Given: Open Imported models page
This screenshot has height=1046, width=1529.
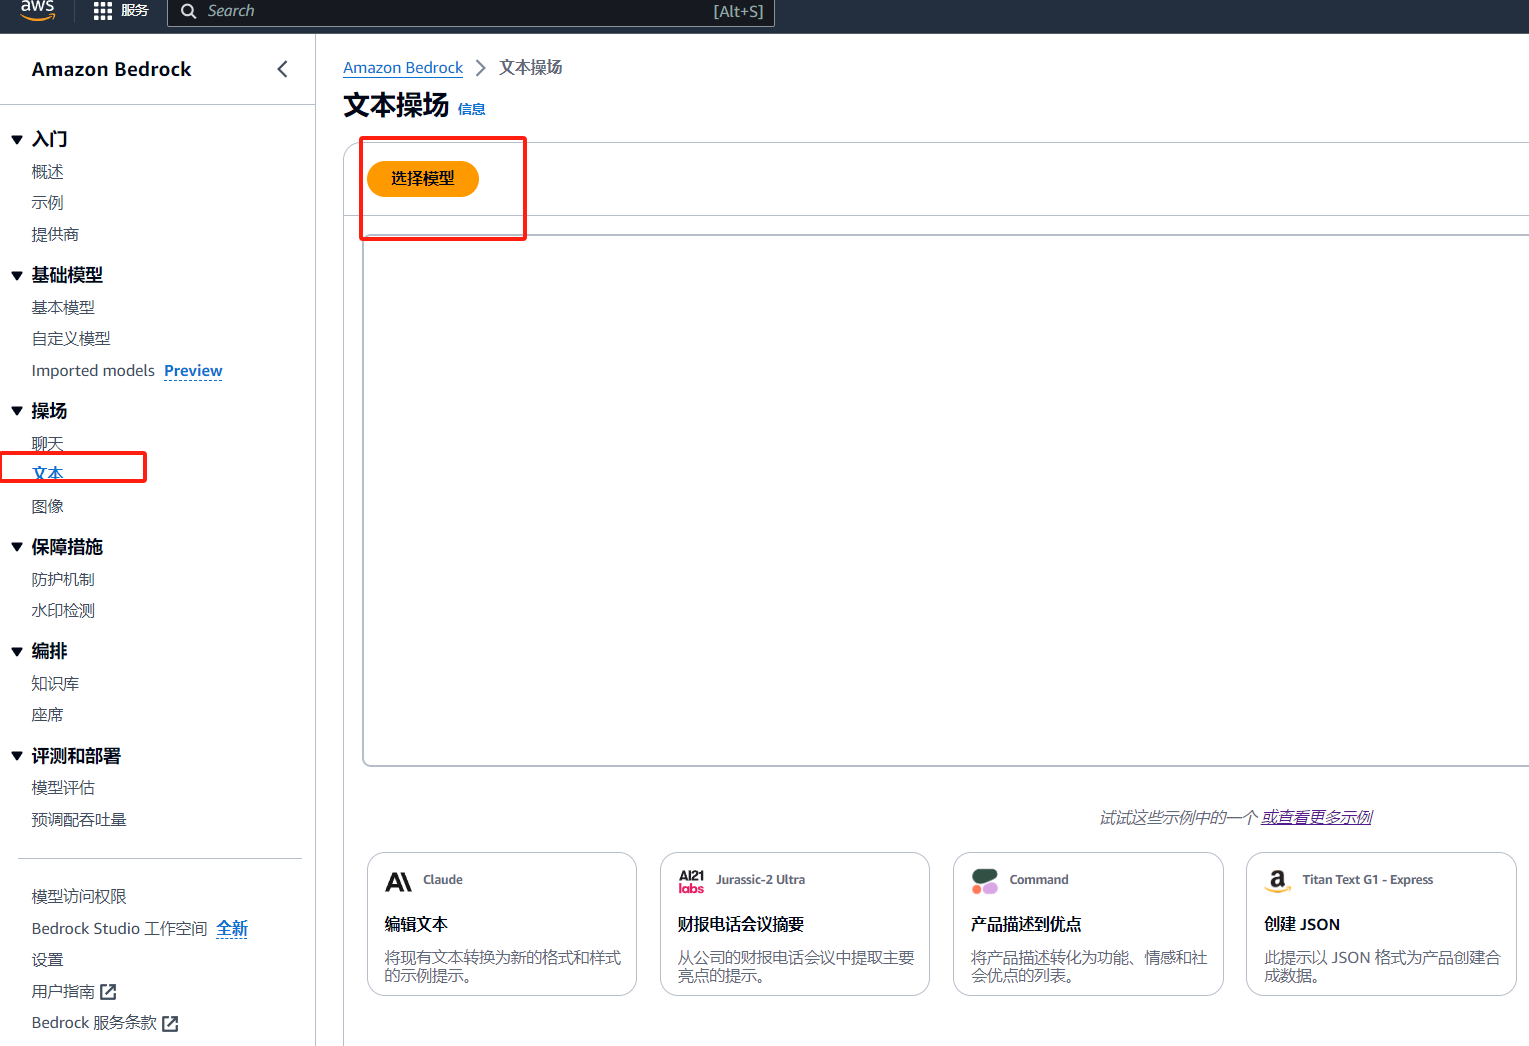Looking at the screenshot, I should click(x=93, y=371).
